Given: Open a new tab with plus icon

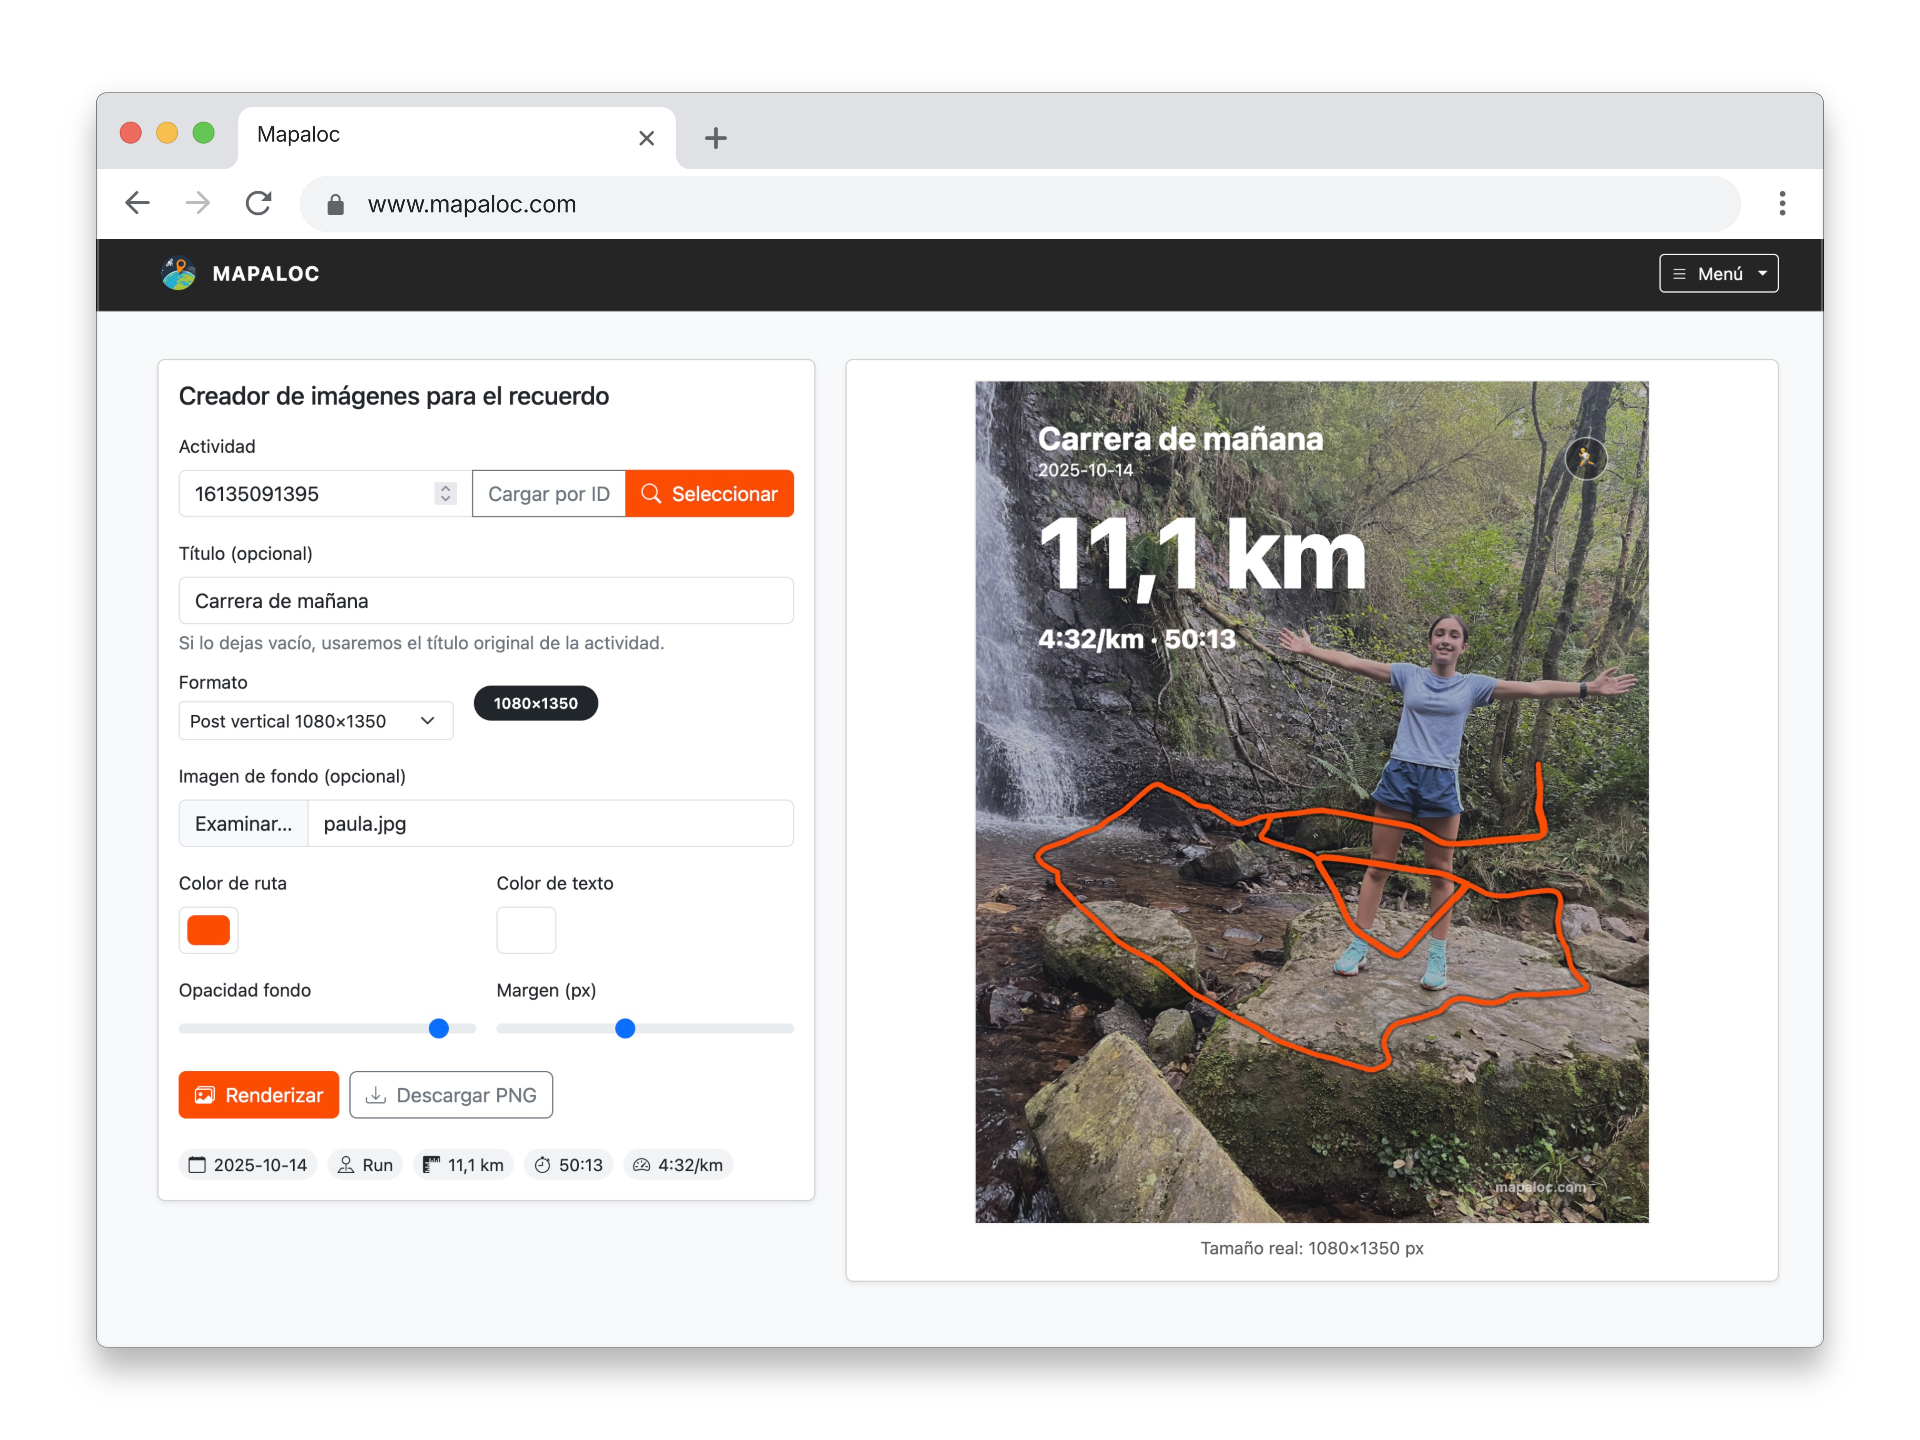Looking at the screenshot, I should (x=715, y=138).
